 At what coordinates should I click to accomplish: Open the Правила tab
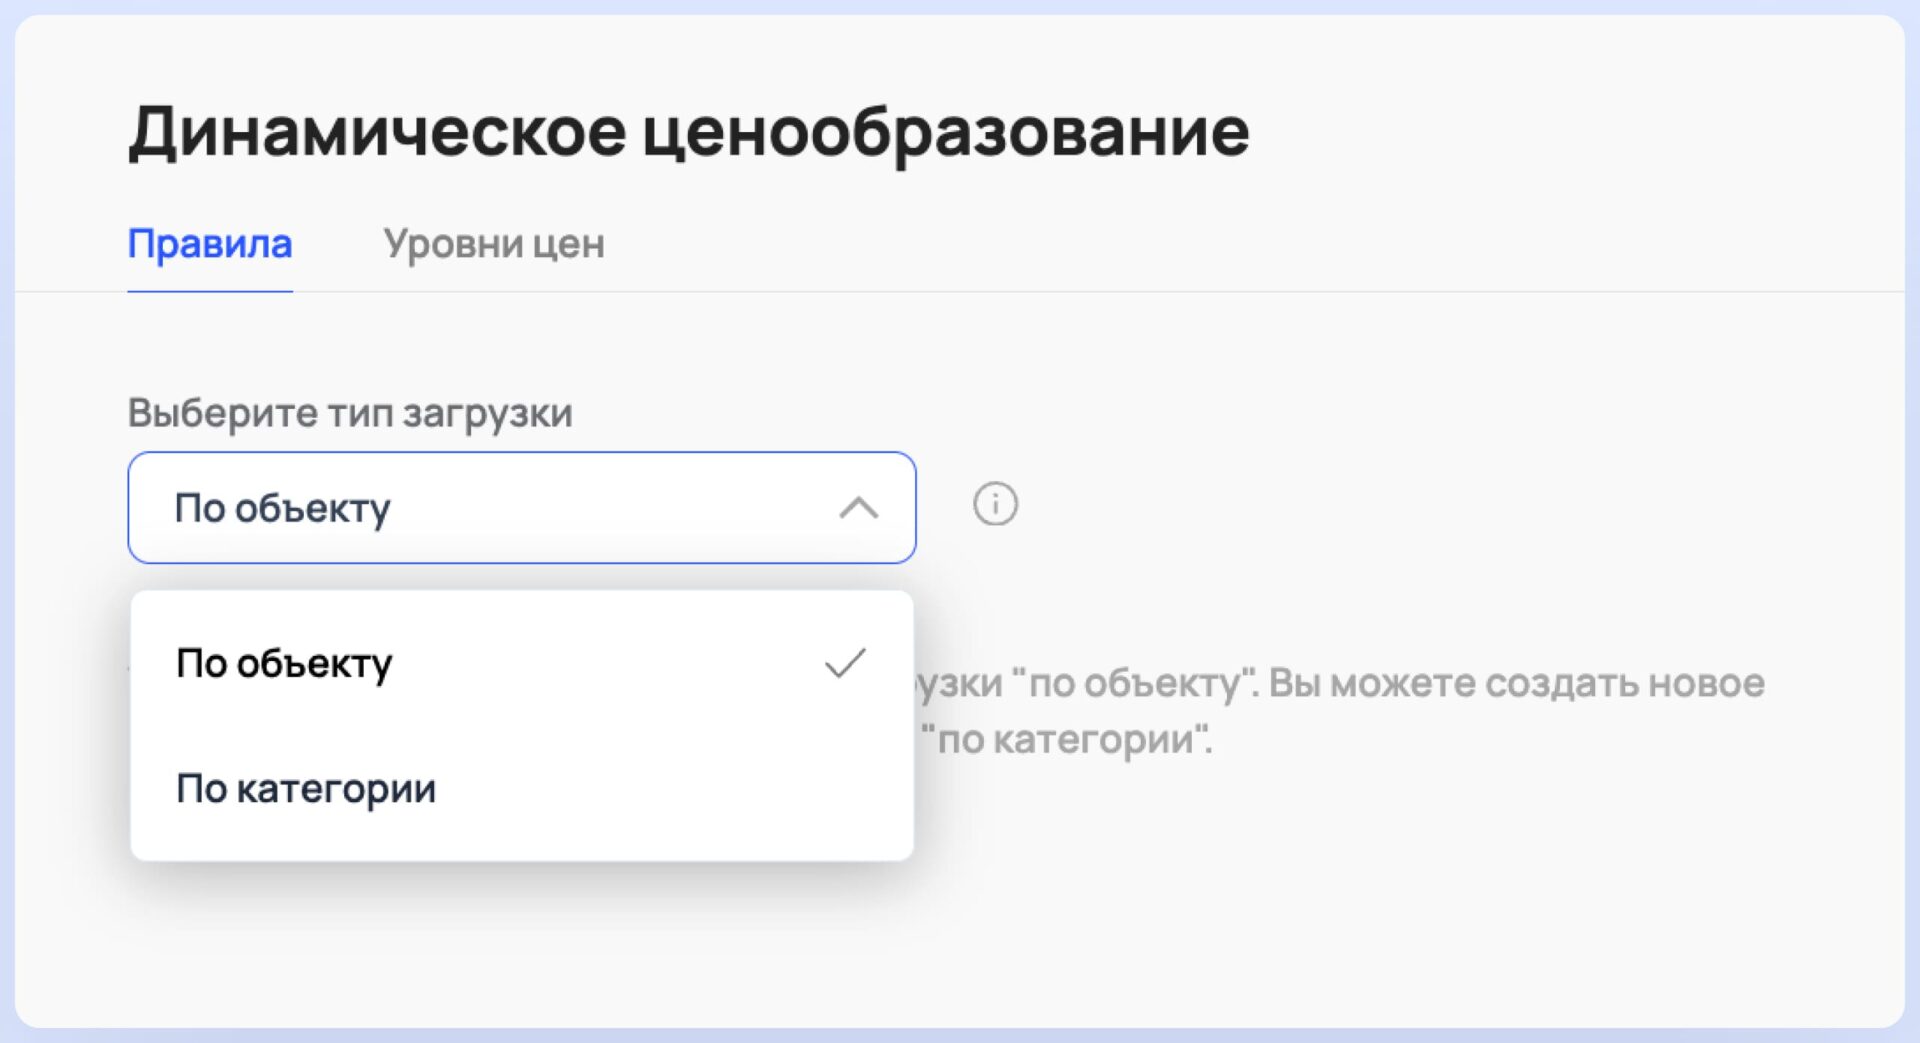pyautogui.click(x=210, y=244)
